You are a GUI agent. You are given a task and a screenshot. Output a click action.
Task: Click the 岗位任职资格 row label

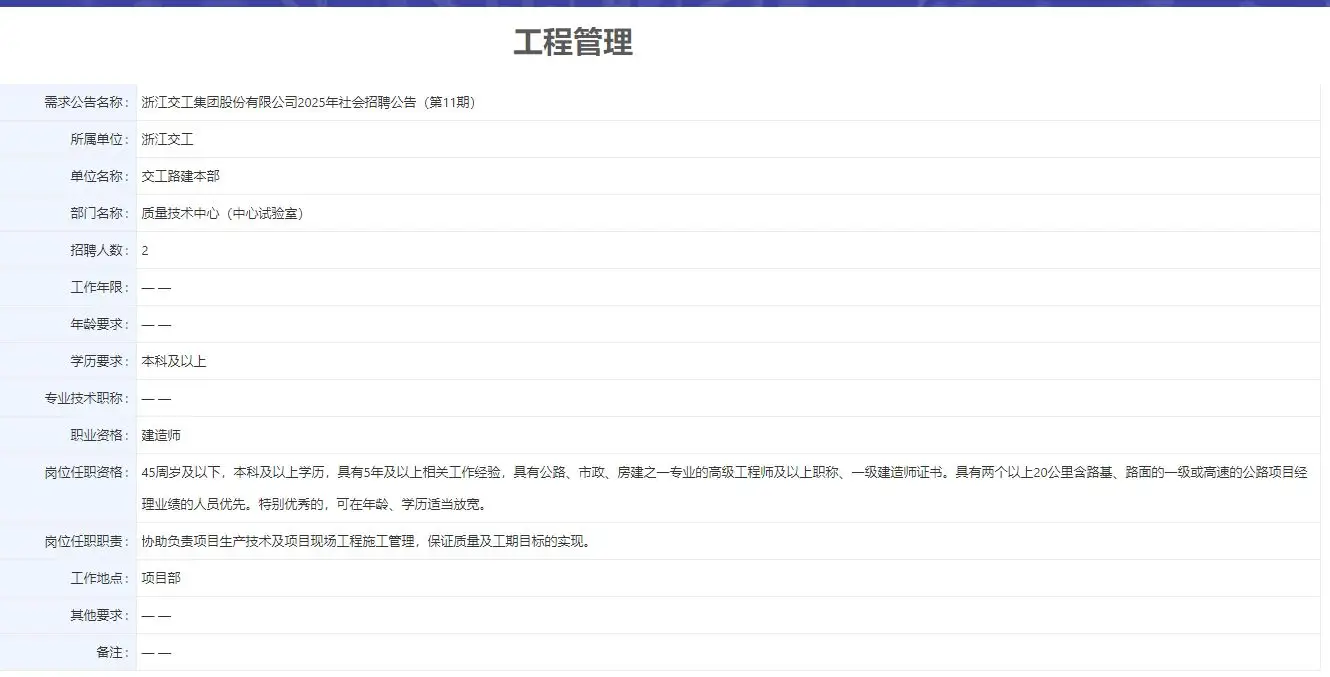click(87, 472)
